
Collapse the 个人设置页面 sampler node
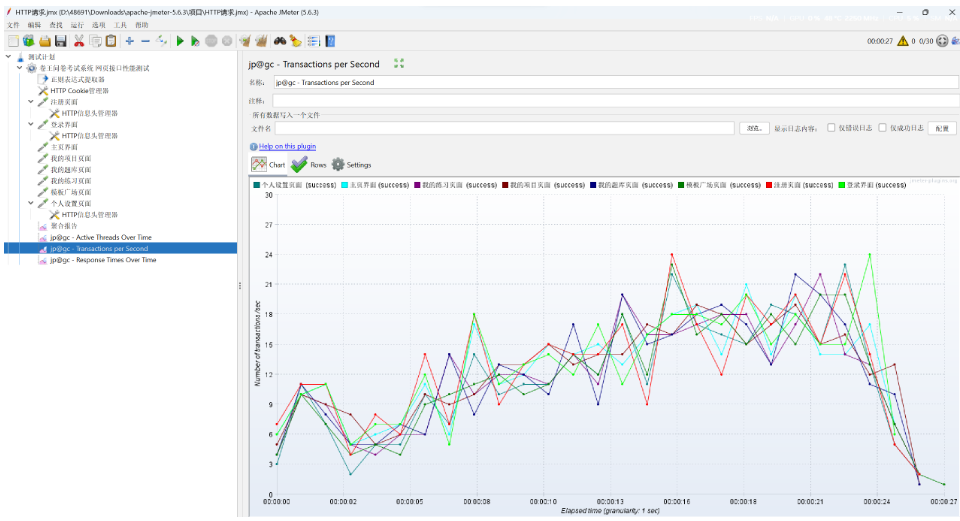click(31, 203)
